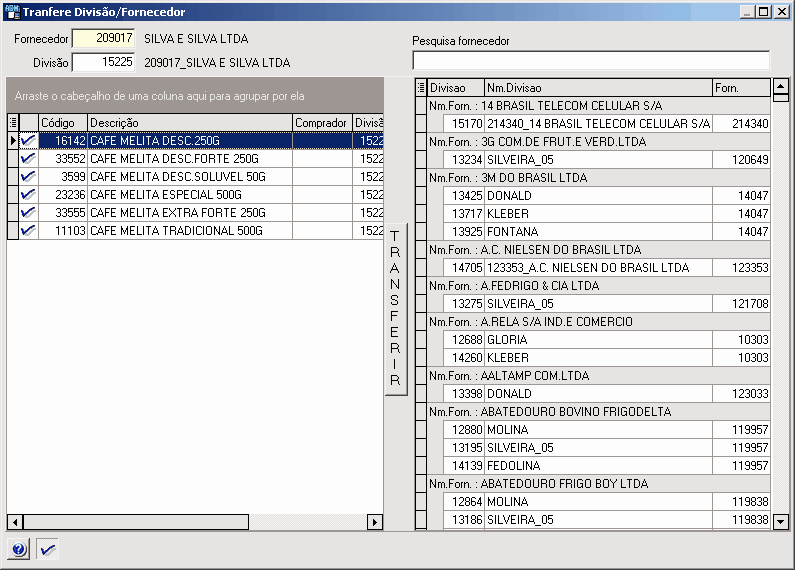Image resolution: width=795 pixels, height=570 pixels.
Task: Select group A.FEDRIGO & CIA LTDA
Action: click(598, 286)
